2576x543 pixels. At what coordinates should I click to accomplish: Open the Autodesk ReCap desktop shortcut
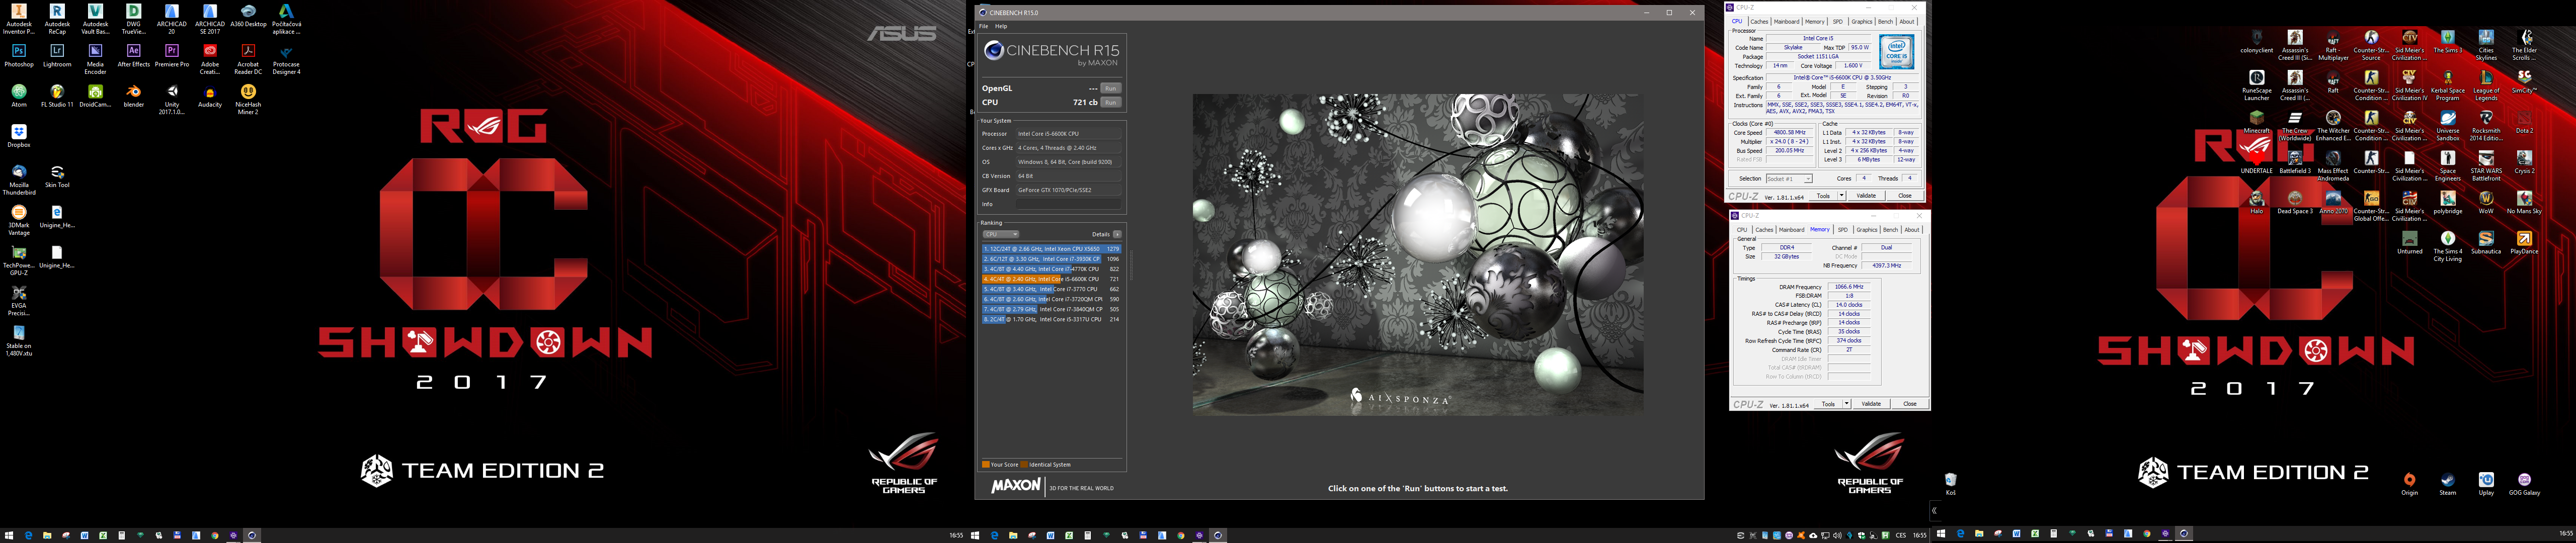[x=57, y=19]
